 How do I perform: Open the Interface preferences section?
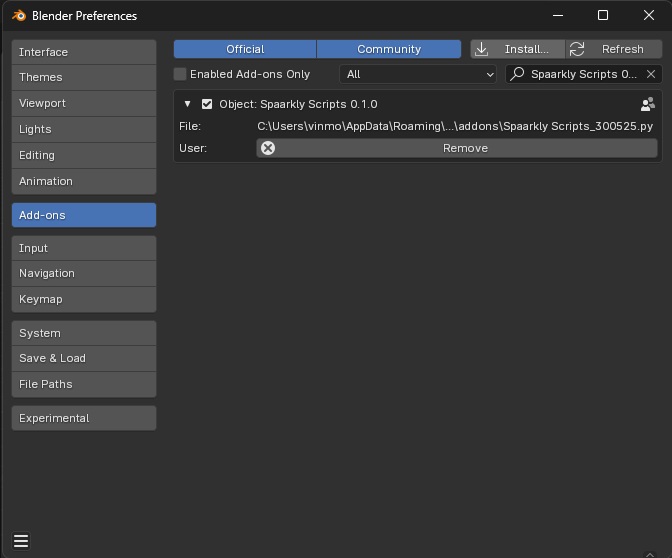pyautogui.click(x=84, y=52)
